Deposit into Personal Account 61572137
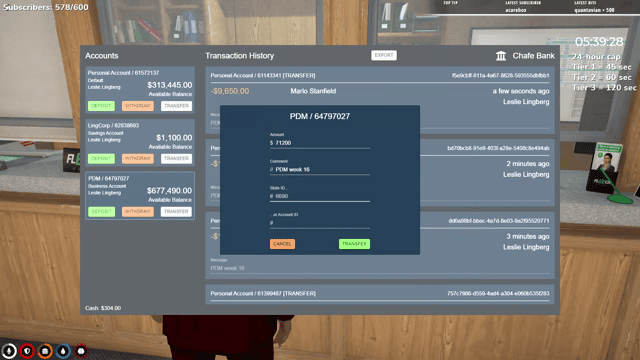This screenshot has height=360, width=640. pos(101,106)
